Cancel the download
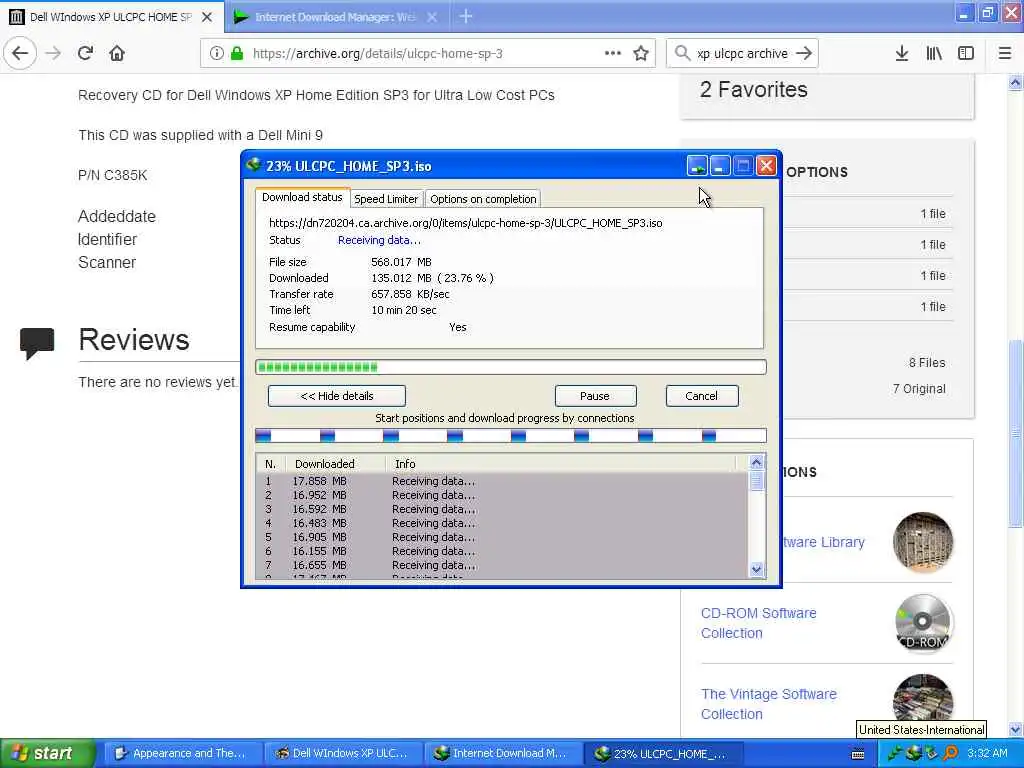 click(701, 396)
